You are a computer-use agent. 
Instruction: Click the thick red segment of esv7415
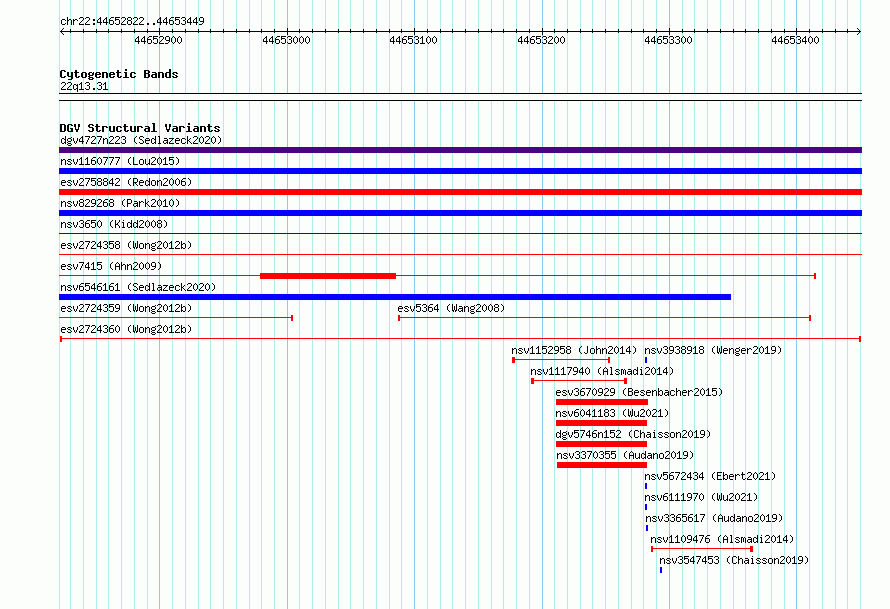tap(328, 276)
